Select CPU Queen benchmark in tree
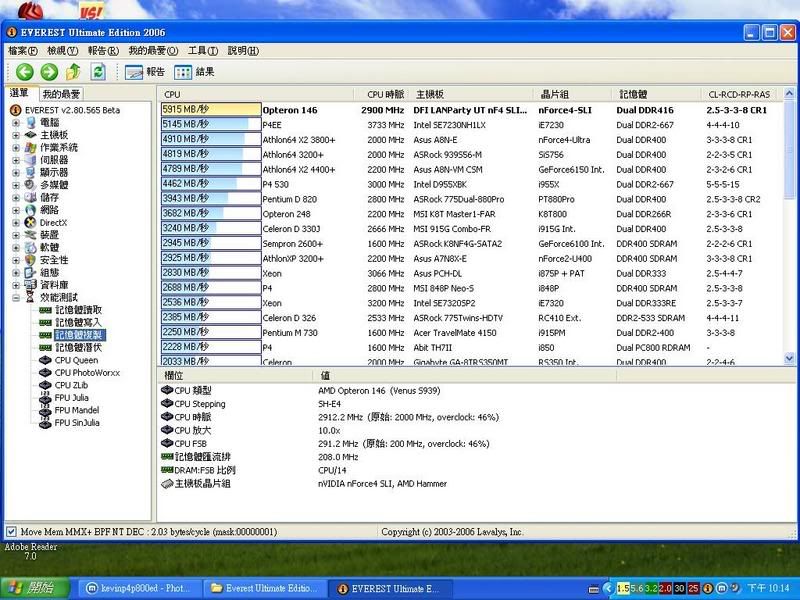800x600 pixels. pos(76,360)
